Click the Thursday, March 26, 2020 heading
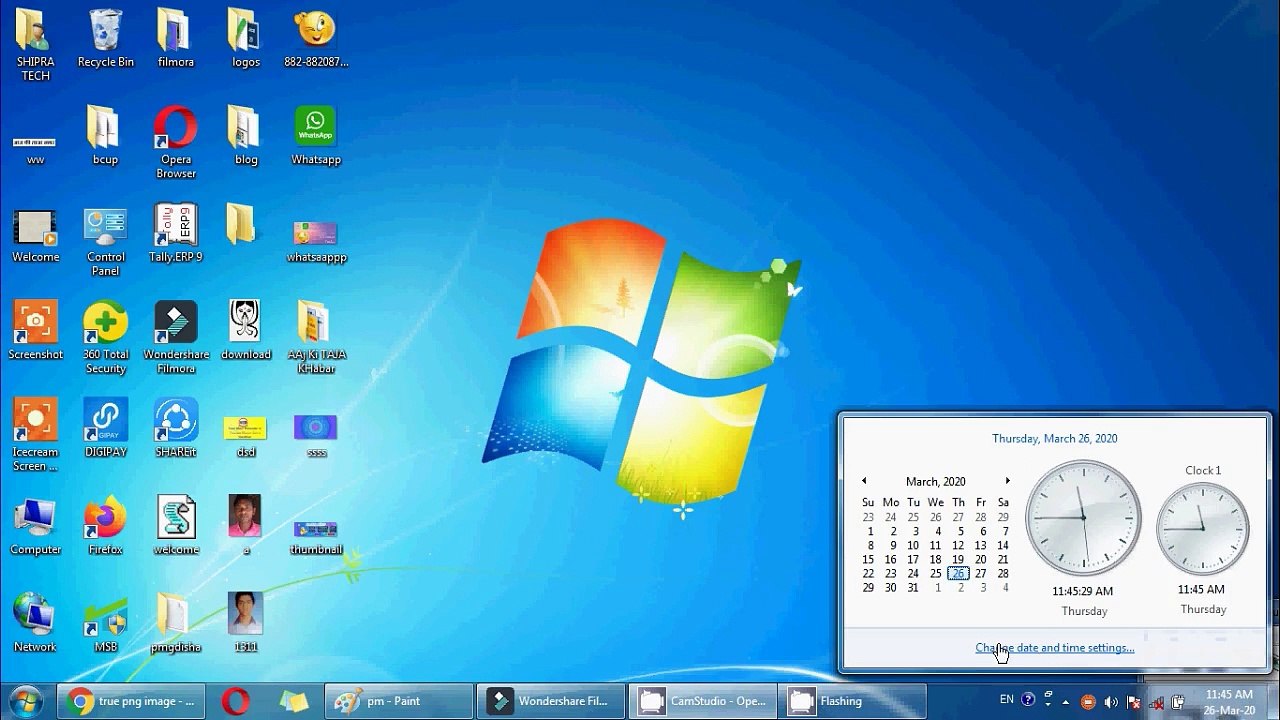This screenshot has height=720, width=1280. coord(1055,438)
